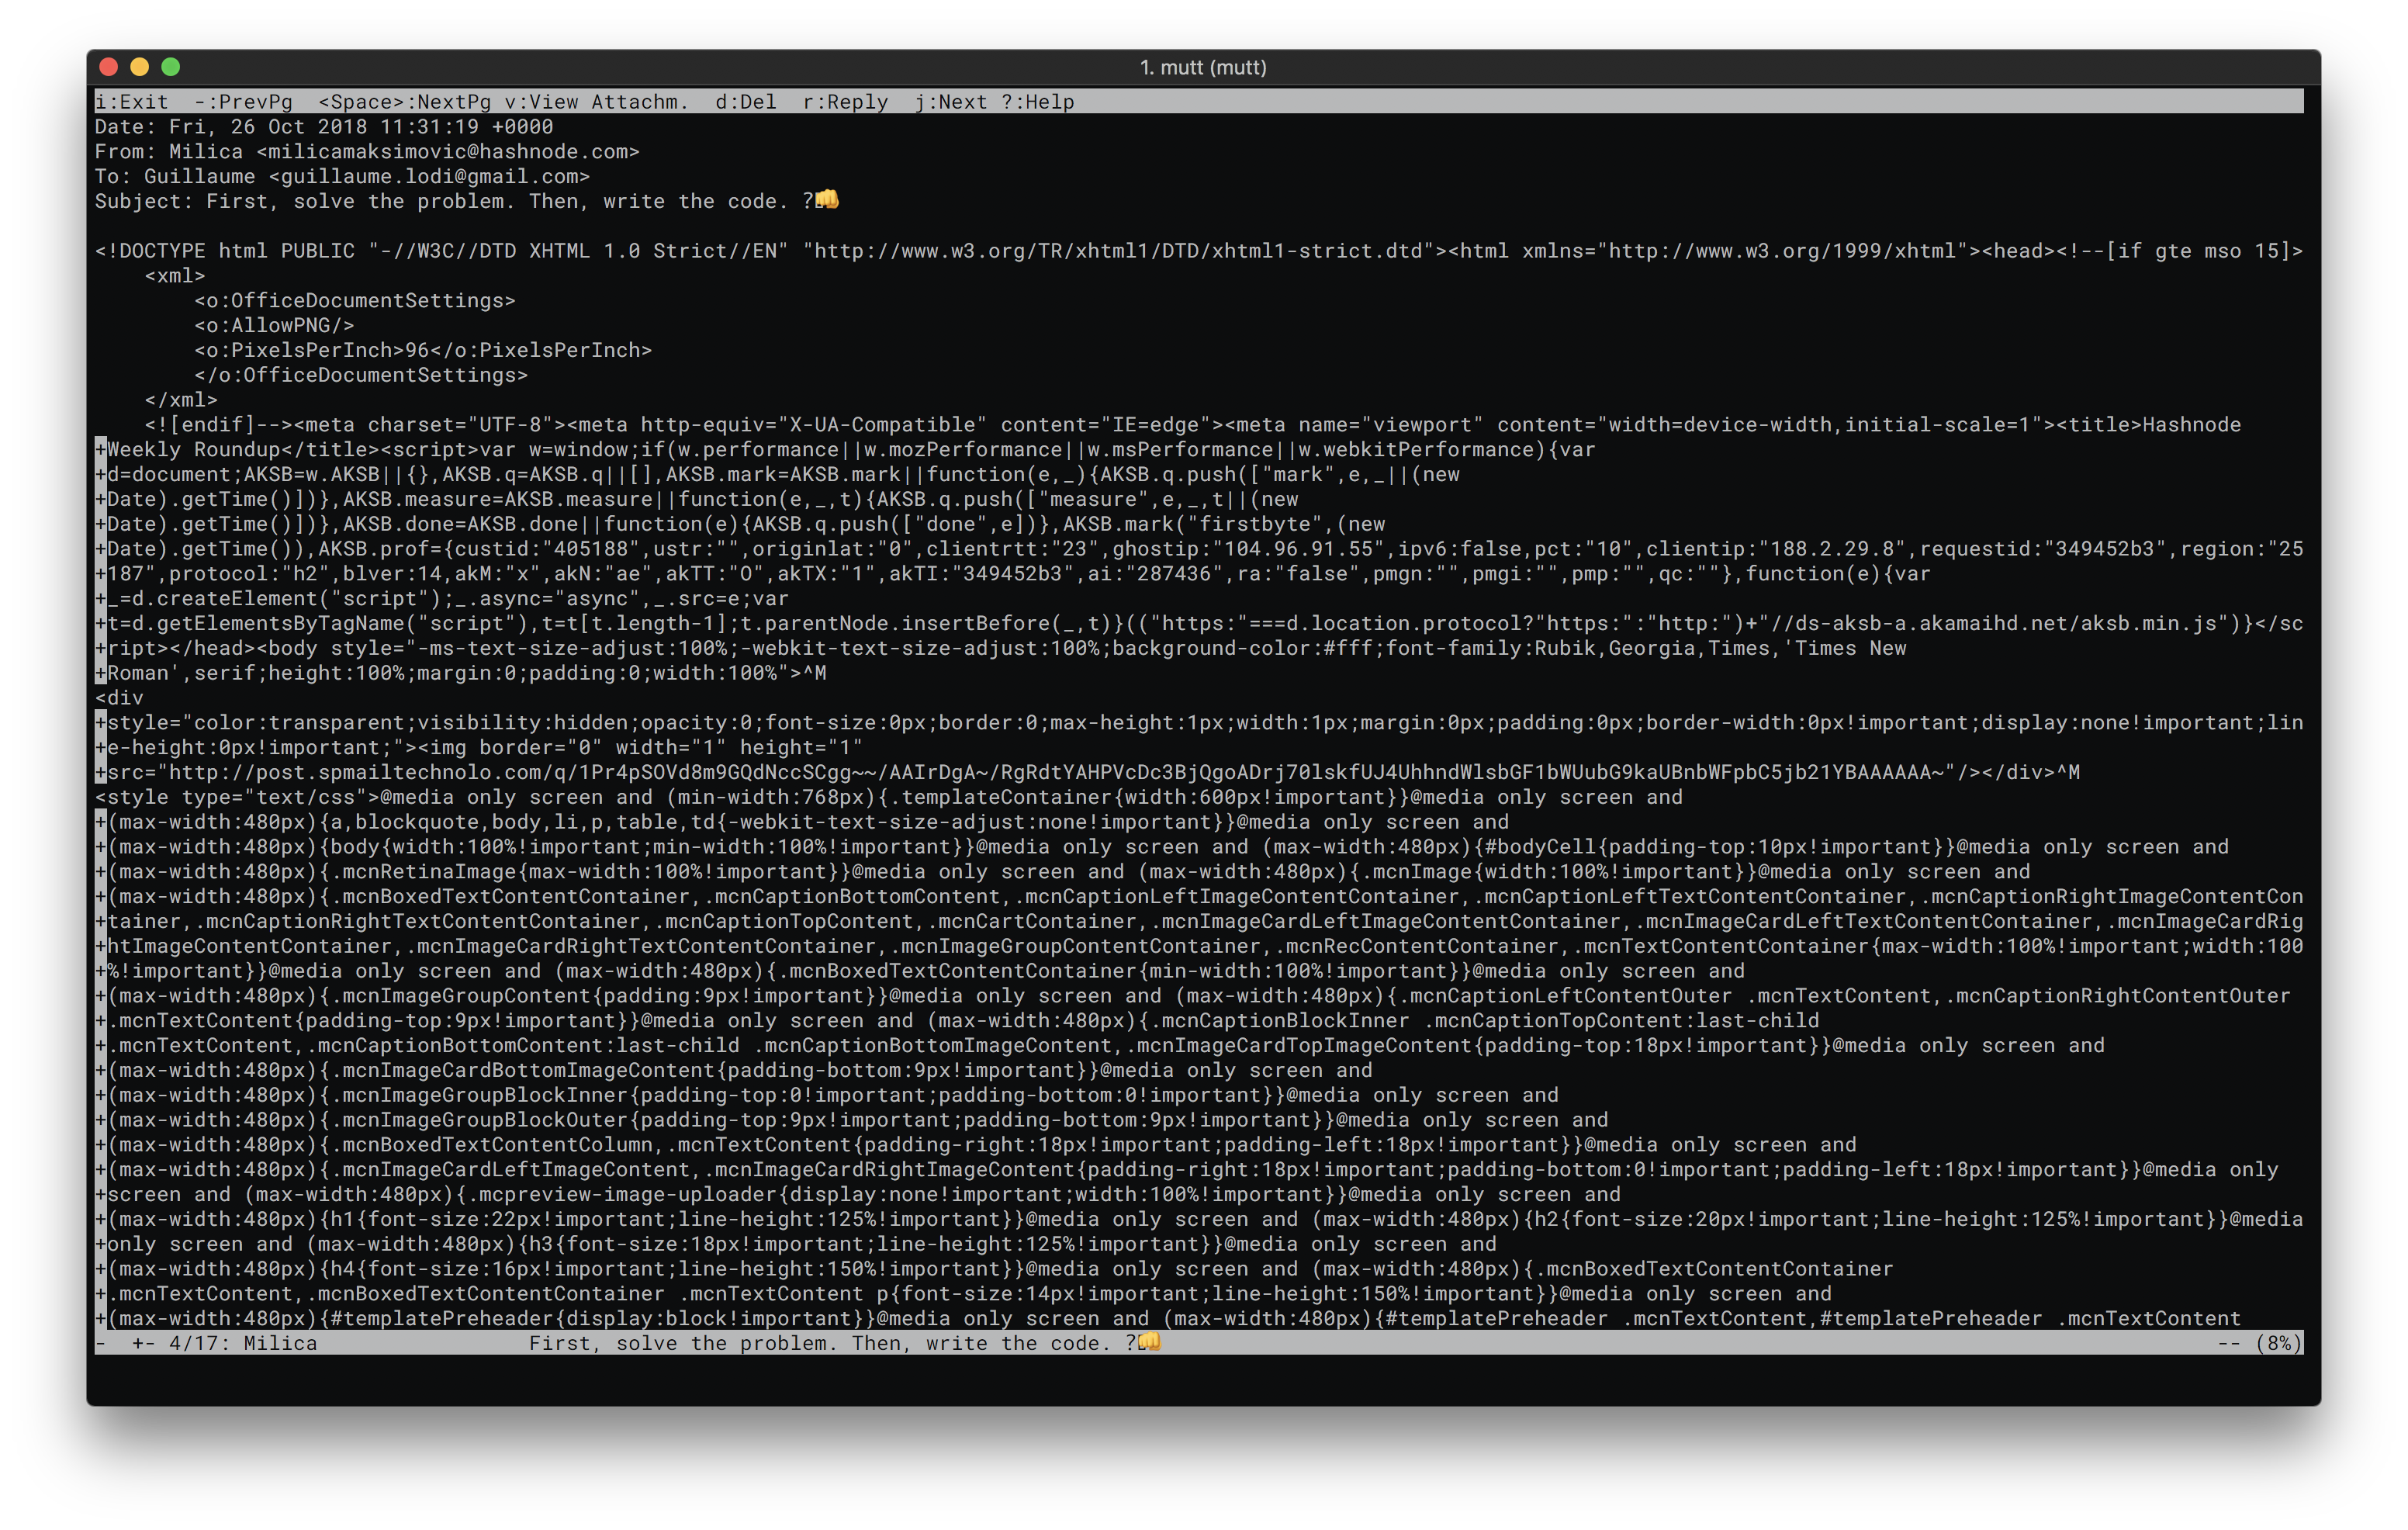Click the window title "1. mutt (mutt)"

(1203, 67)
